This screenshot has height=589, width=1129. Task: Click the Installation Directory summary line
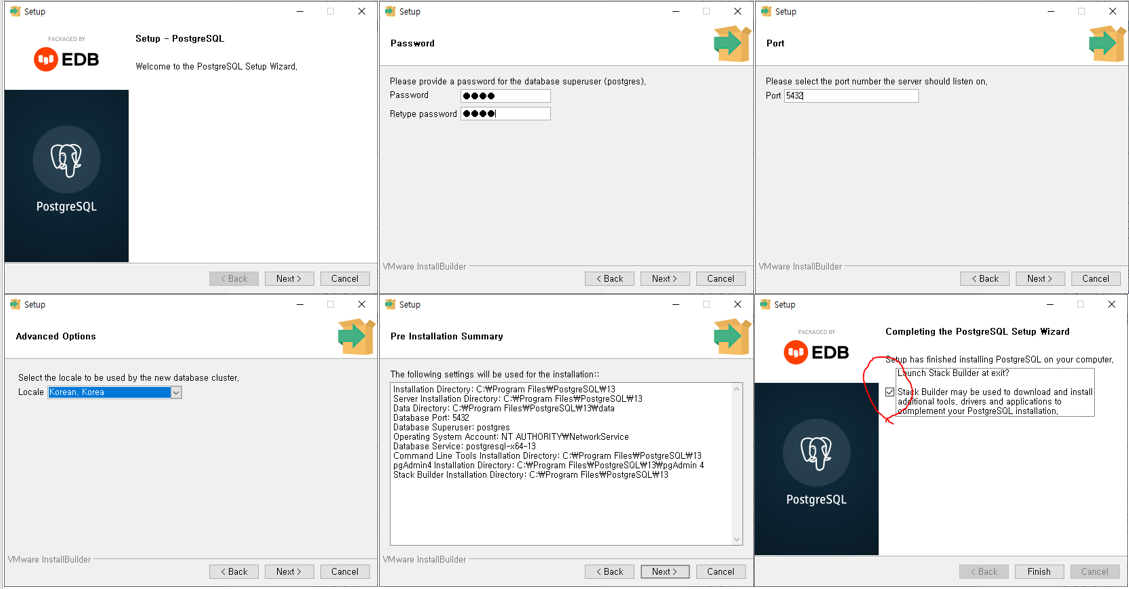point(504,390)
